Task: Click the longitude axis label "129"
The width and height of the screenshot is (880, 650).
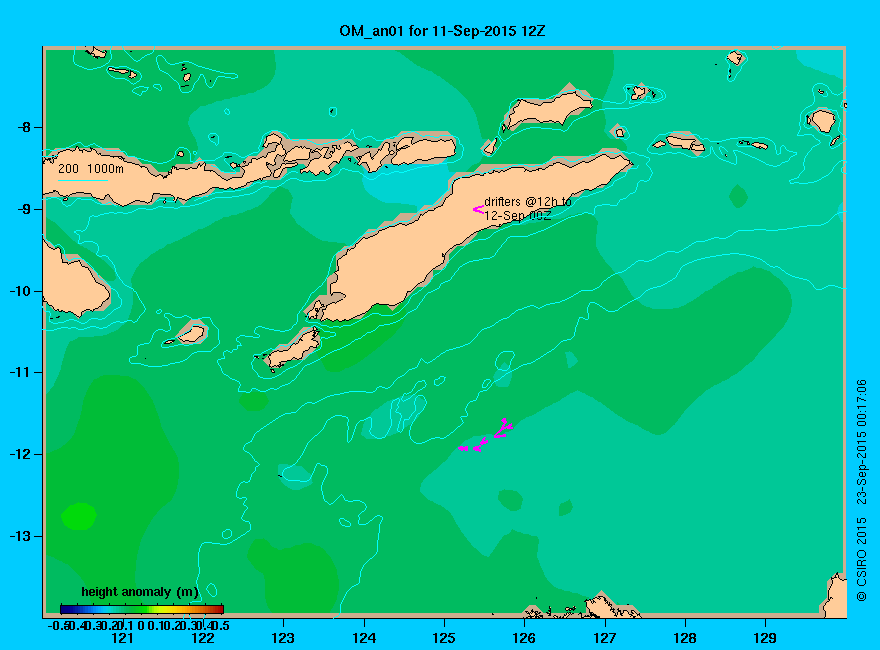Action: (x=766, y=638)
